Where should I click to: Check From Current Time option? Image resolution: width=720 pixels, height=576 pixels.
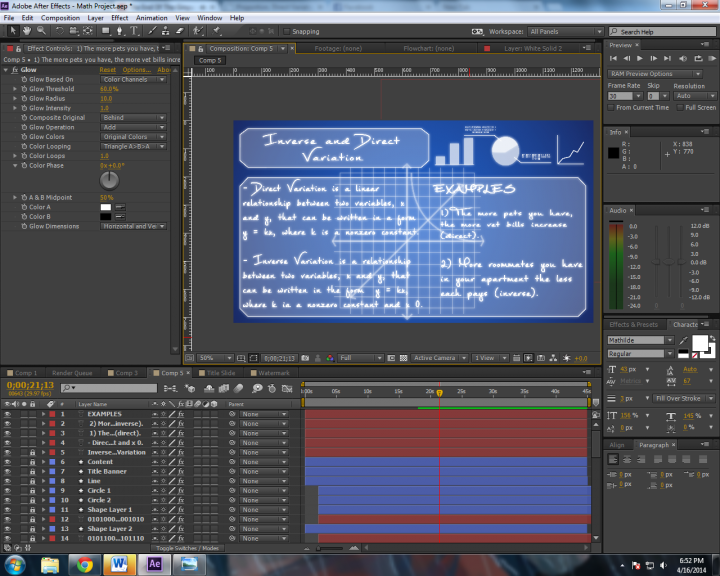point(611,107)
